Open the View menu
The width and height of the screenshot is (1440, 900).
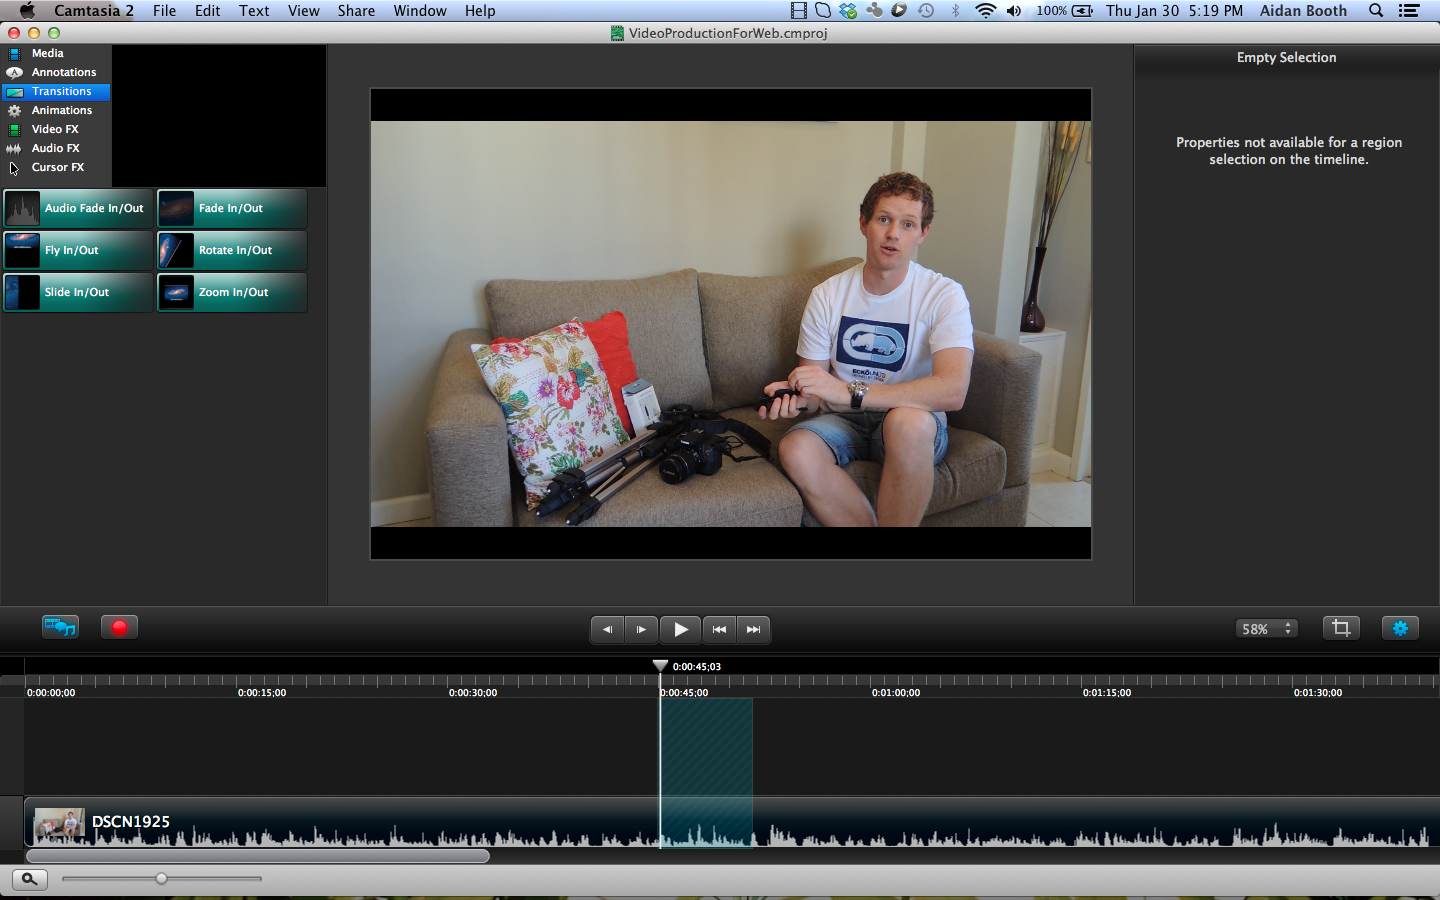304,11
